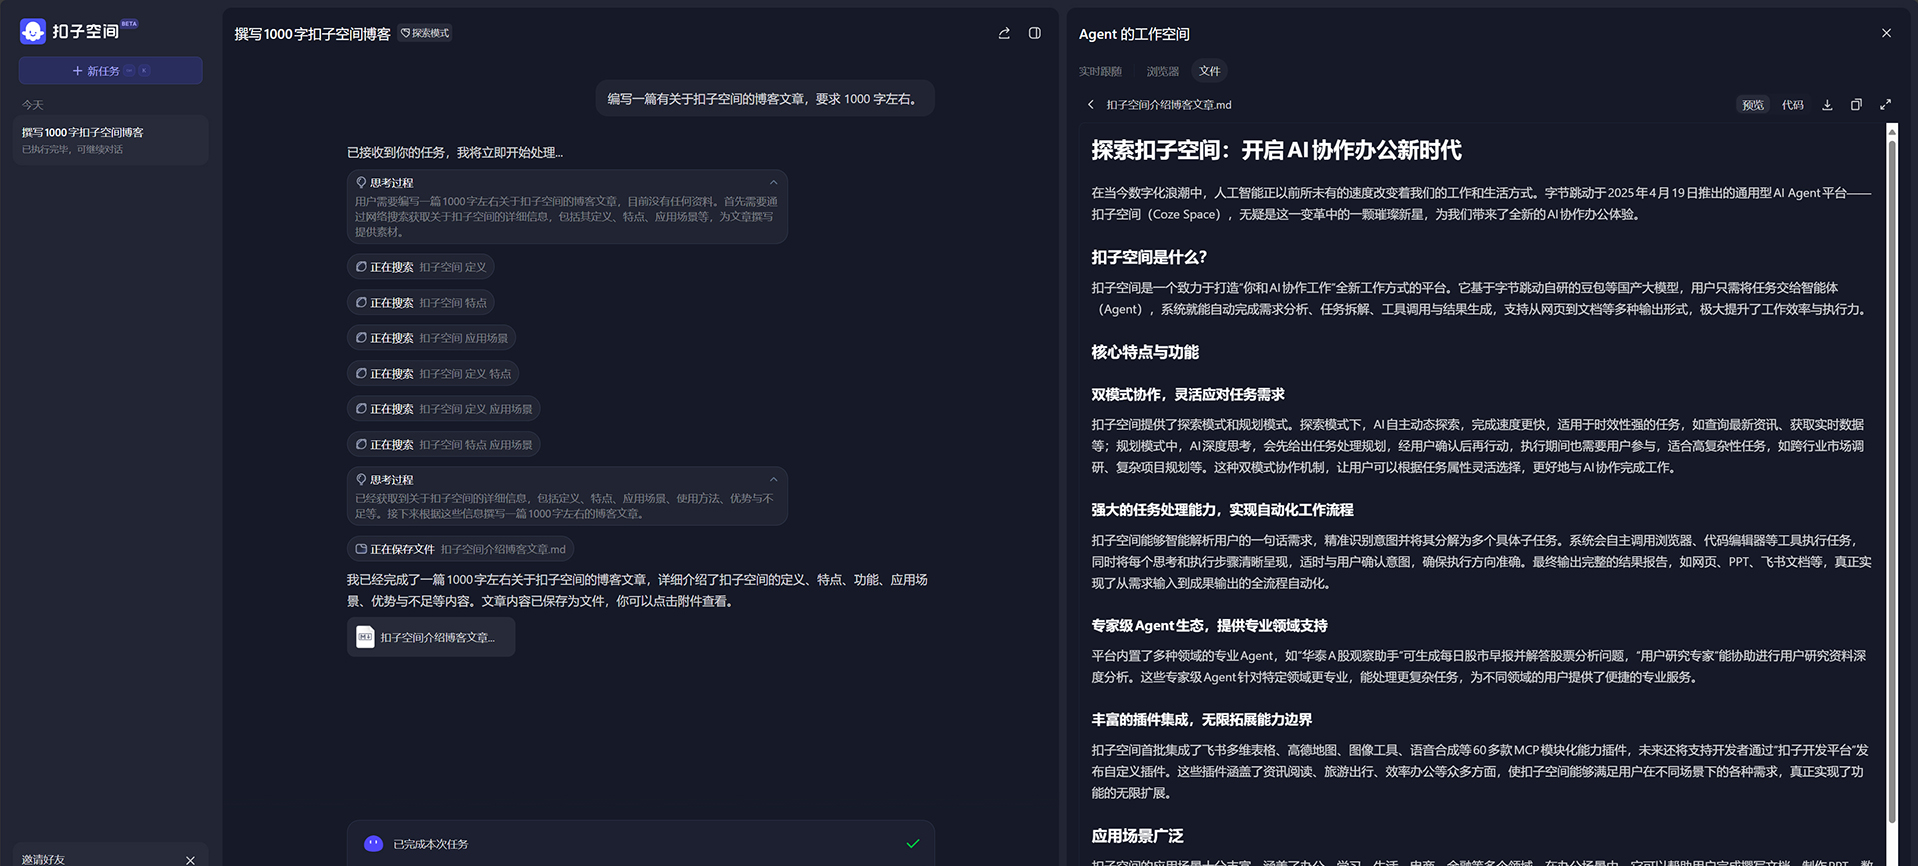
Task: Download the markdown file
Action: (1827, 104)
